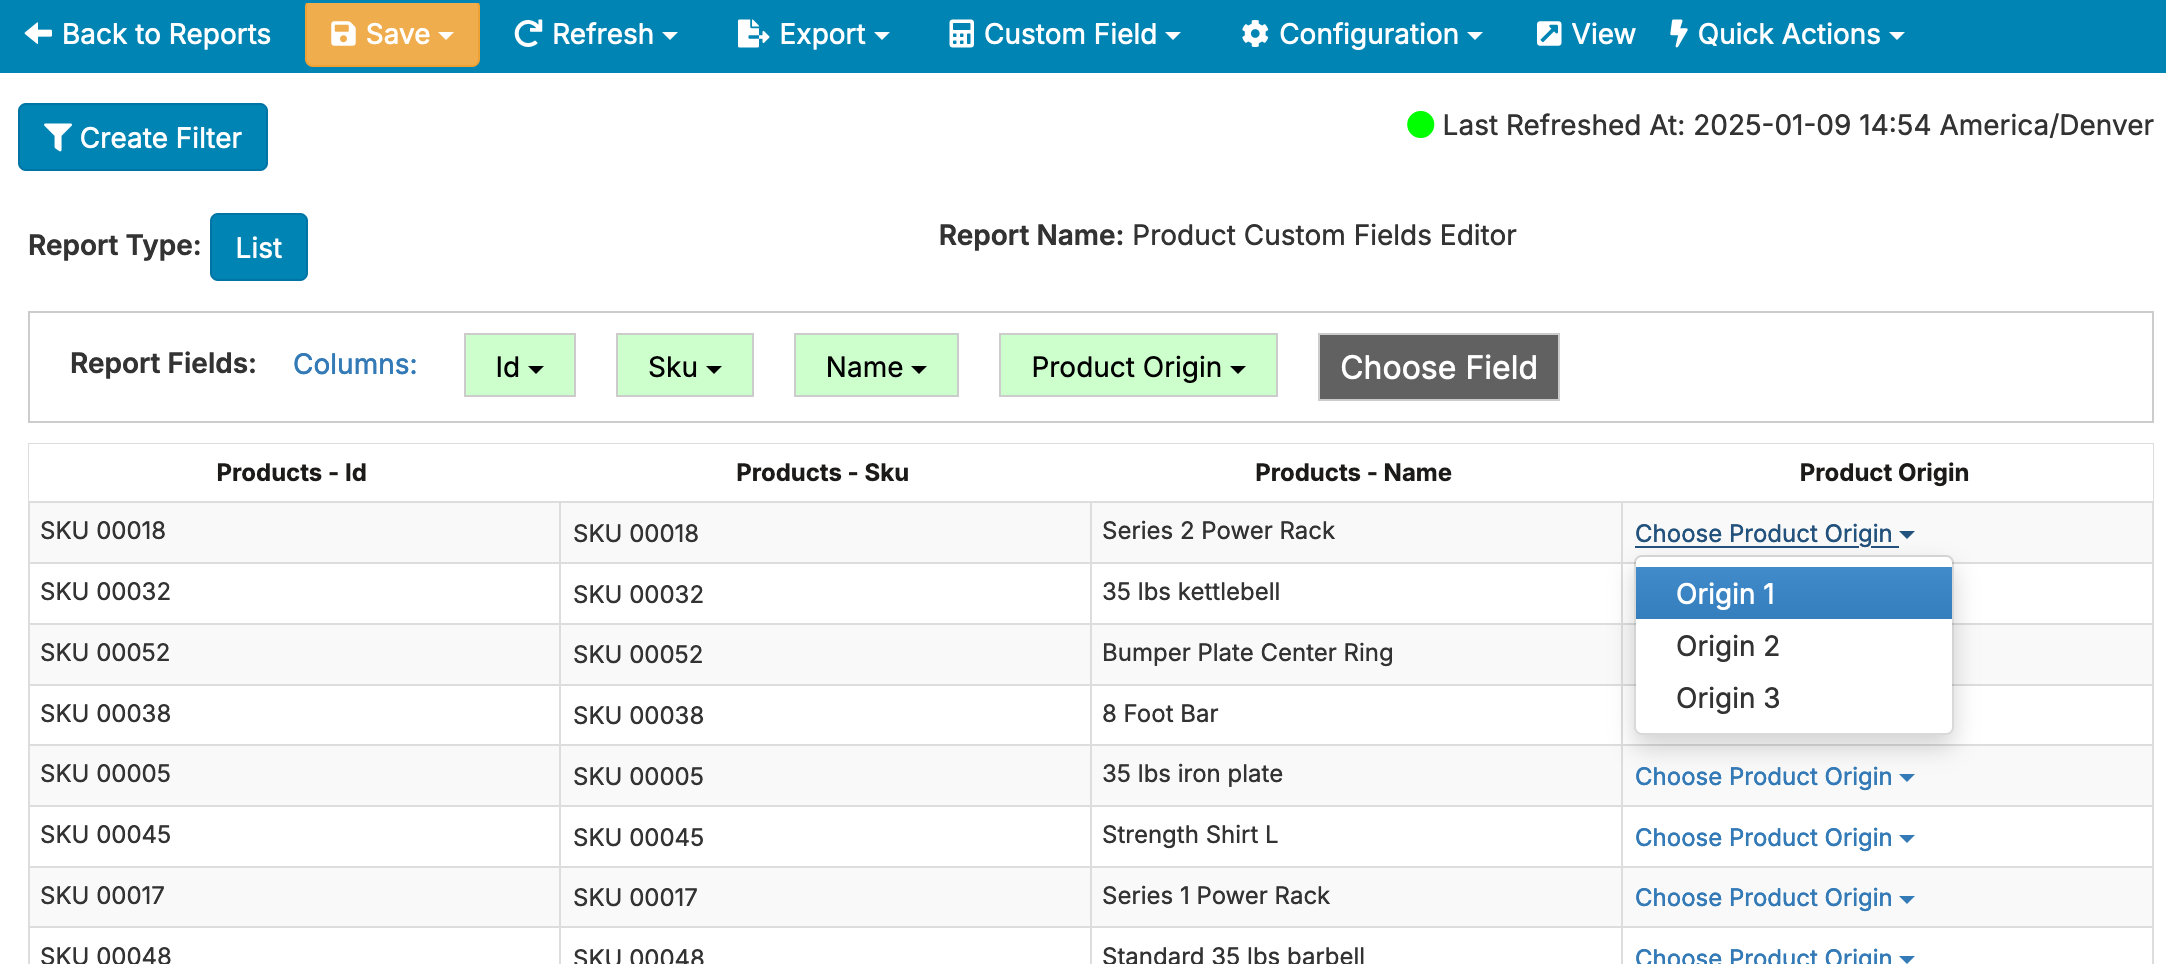The image size is (2166, 964).
Task: Expand the Sku column dropdown
Action: point(684,367)
